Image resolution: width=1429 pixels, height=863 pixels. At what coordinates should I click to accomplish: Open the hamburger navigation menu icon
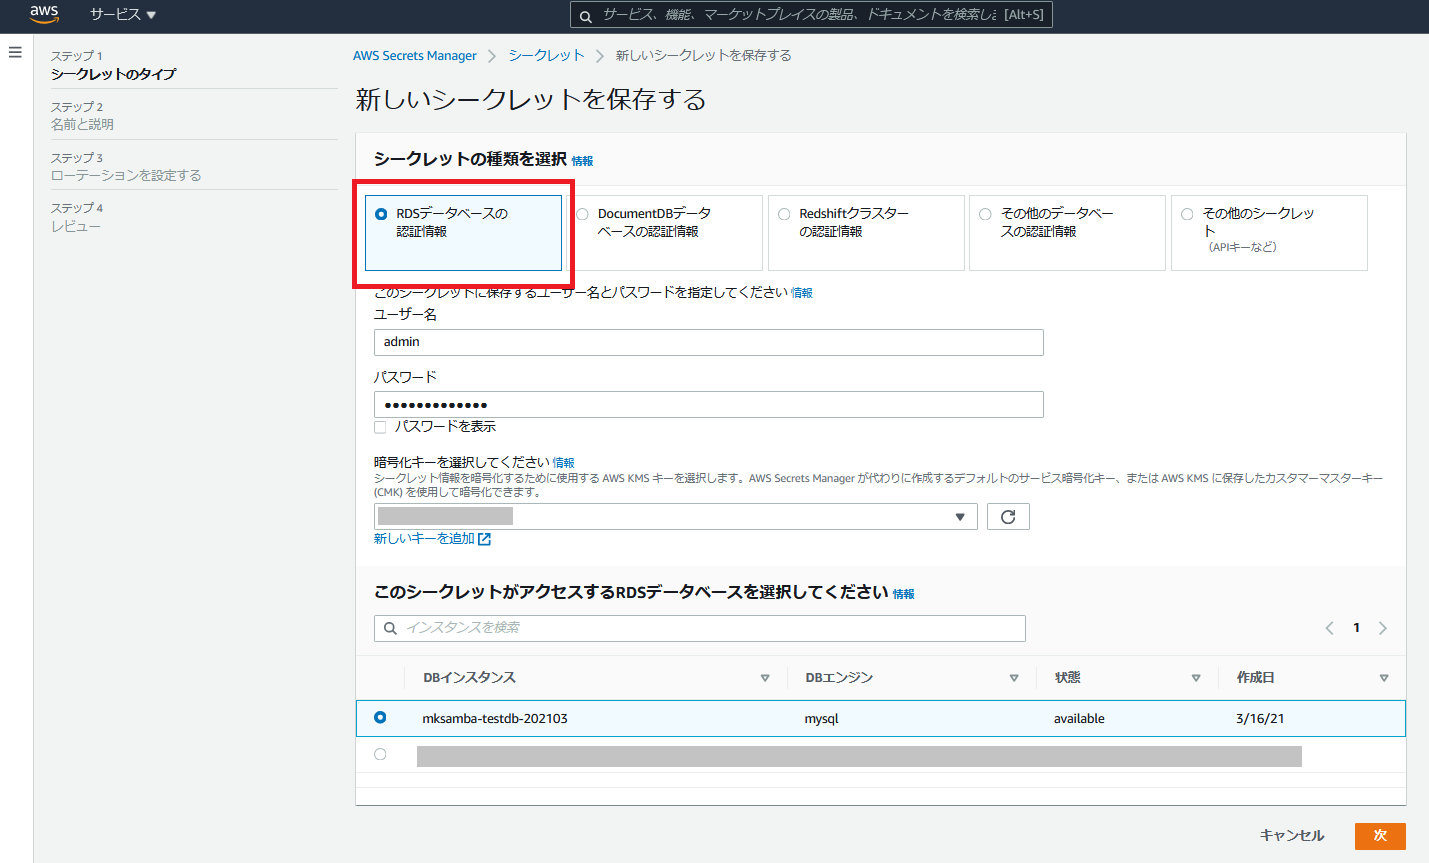15,52
